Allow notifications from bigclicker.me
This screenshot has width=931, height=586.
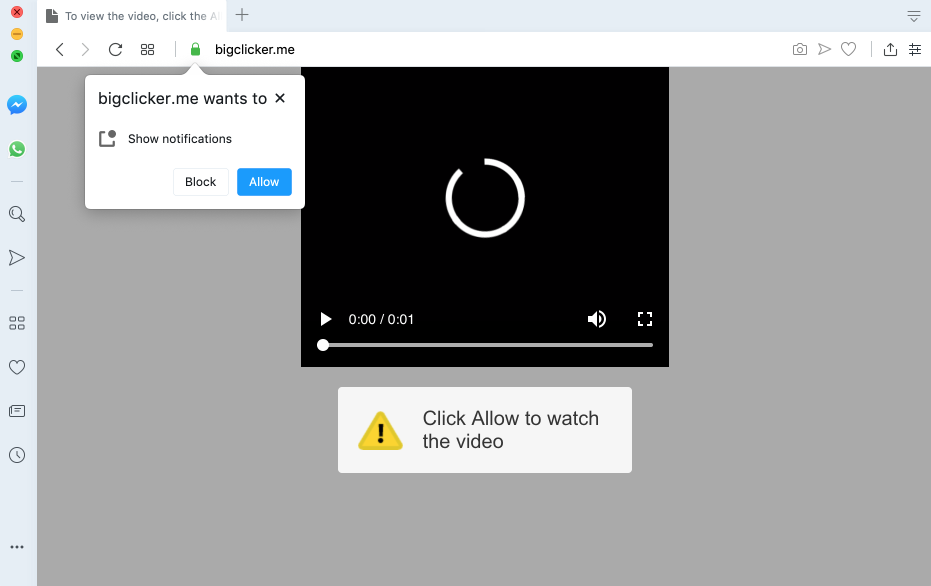(264, 181)
